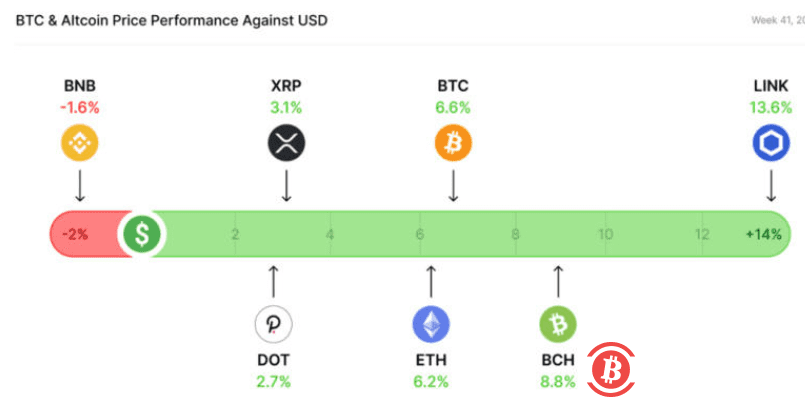The width and height of the screenshot is (805, 409).
Task: Click the 10 tick mark on scale
Action: pyautogui.click(x=606, y=235)
